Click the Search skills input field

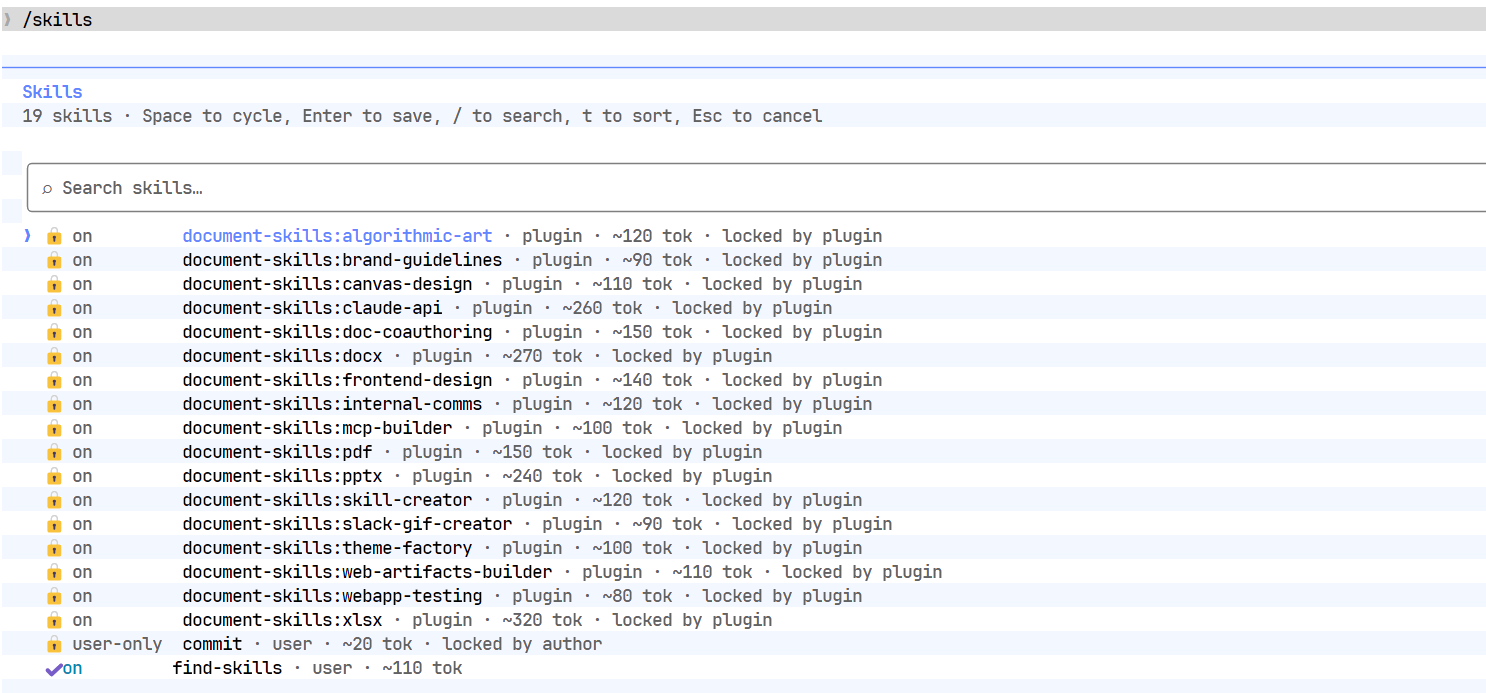[x=756, y=188]
